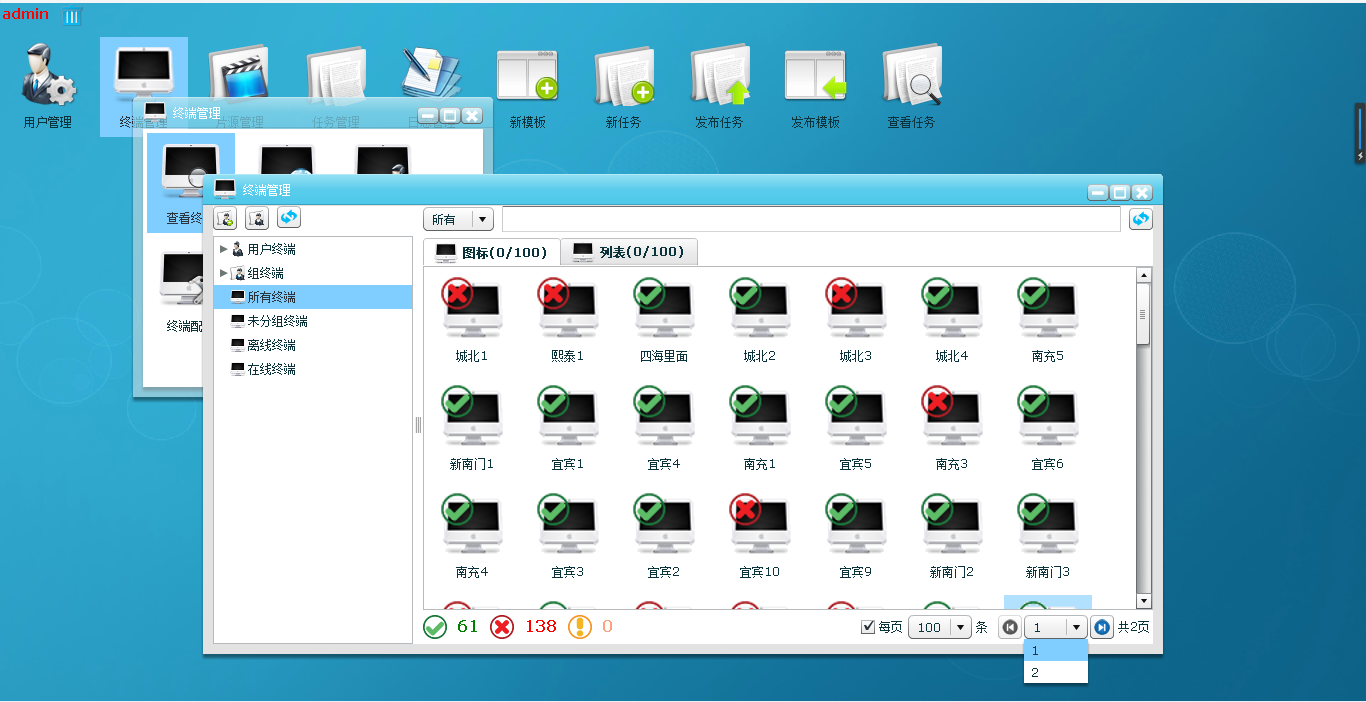Click the red offline status icon
This screenshot has height=702, width=1366.
(502, 627)
